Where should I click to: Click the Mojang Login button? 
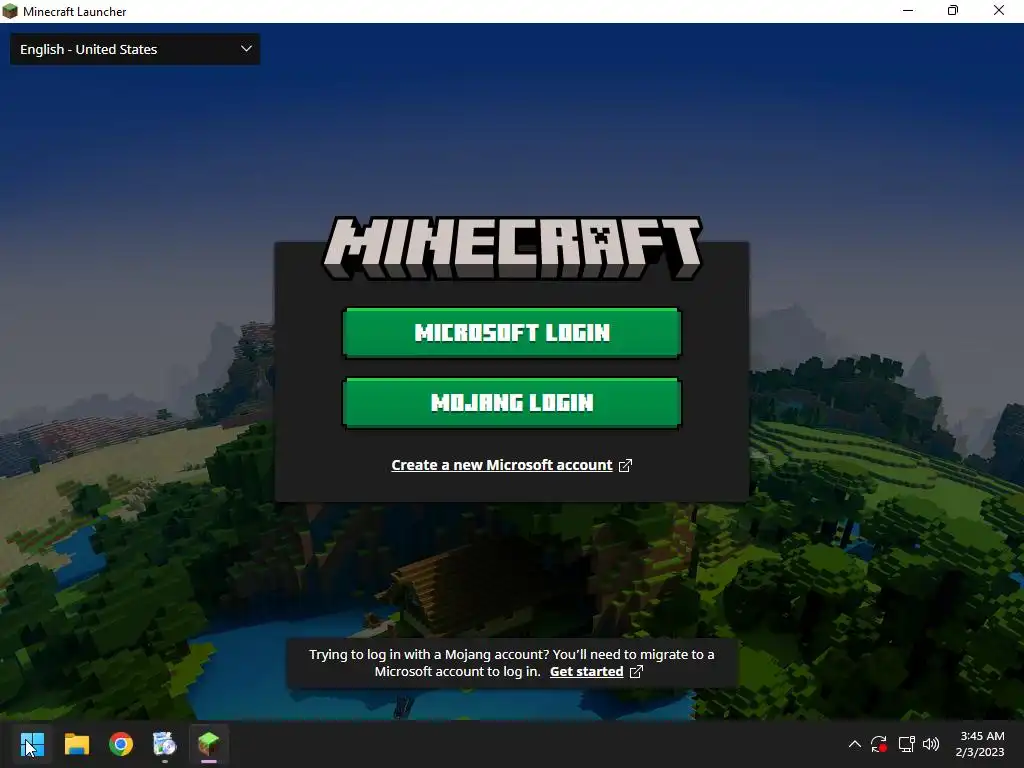coord(512,402)
